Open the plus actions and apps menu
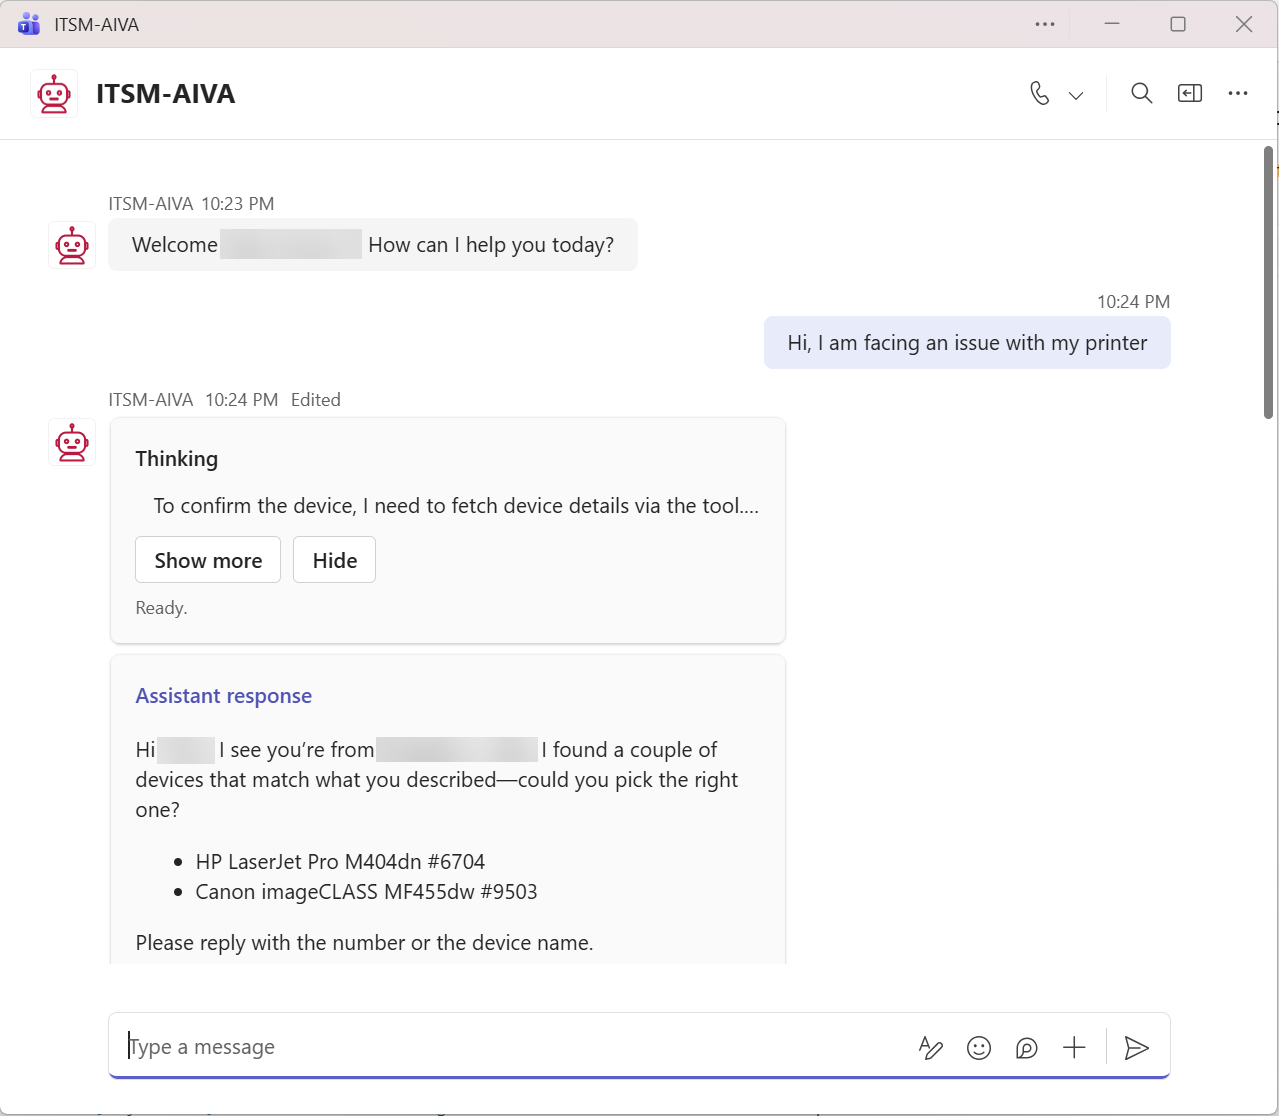This screenshot has width=1279, height=1116. 1074,1047
